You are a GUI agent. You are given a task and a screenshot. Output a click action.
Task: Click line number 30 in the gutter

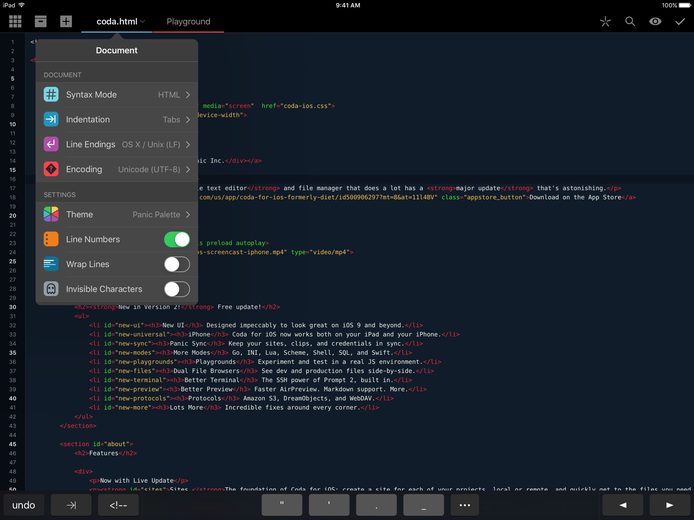[12, 307]
